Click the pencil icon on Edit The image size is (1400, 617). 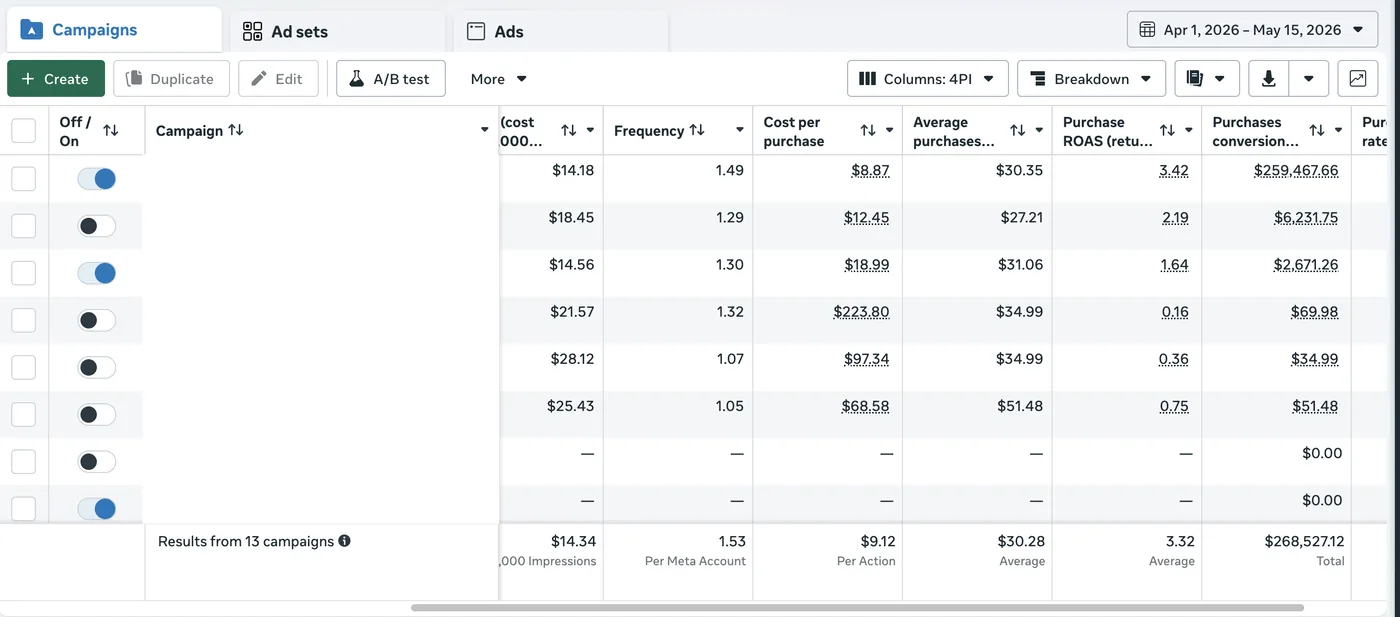pos(259,79)
